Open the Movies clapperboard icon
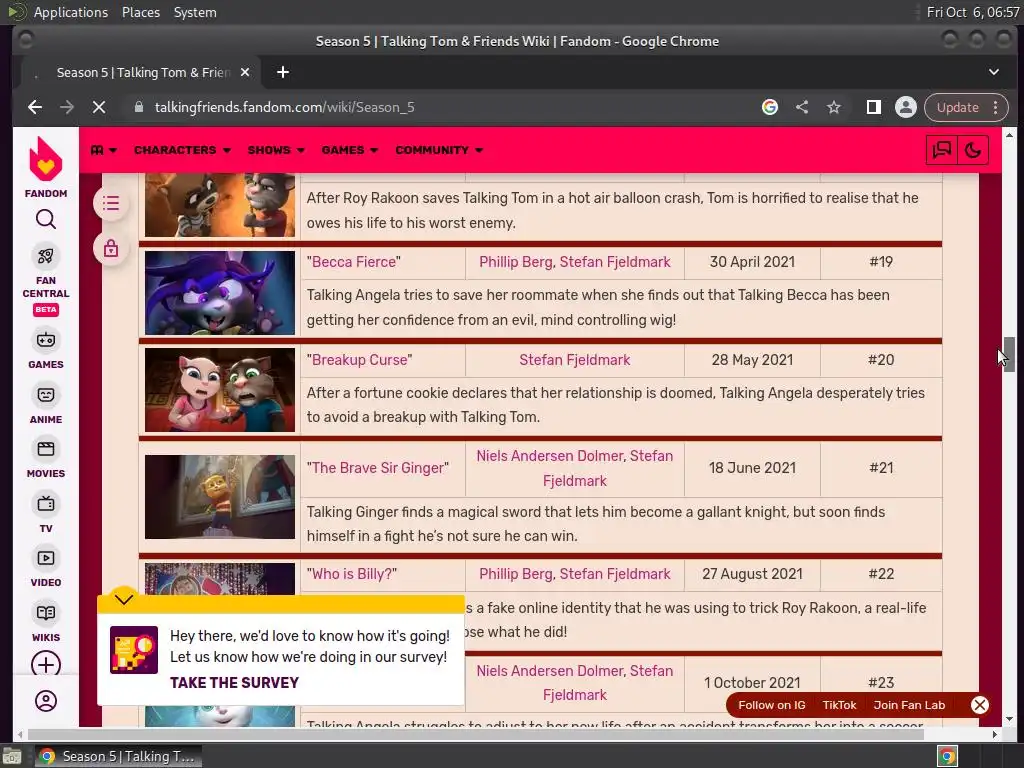Image resolution: width=1024 pixels, height=768 pixels. coord(46,449)
